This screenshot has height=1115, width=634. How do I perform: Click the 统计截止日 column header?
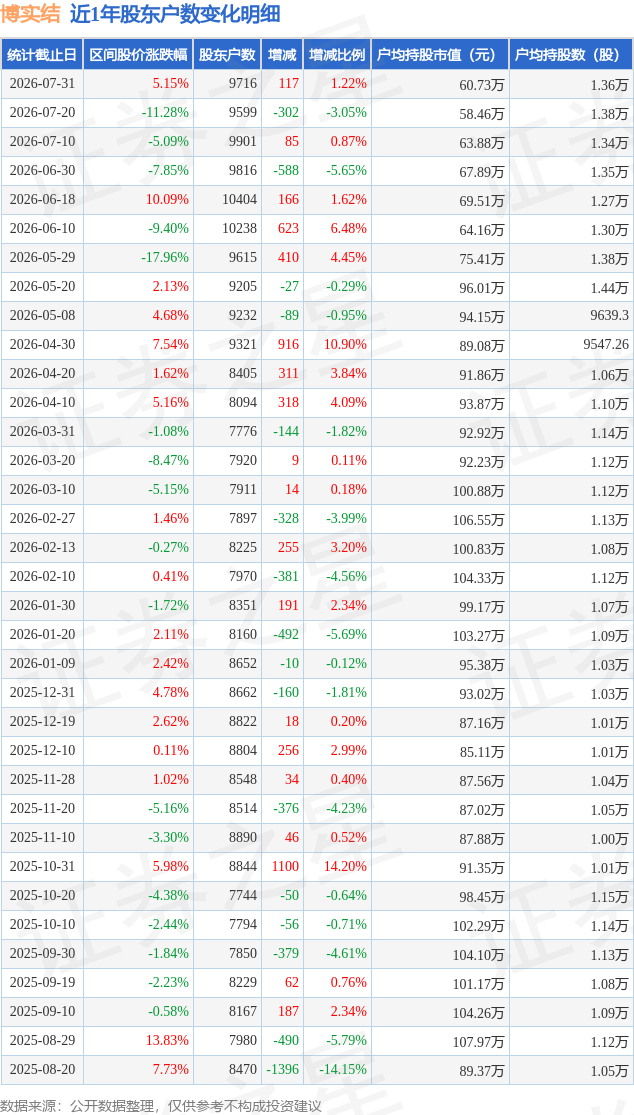point(42,55)
